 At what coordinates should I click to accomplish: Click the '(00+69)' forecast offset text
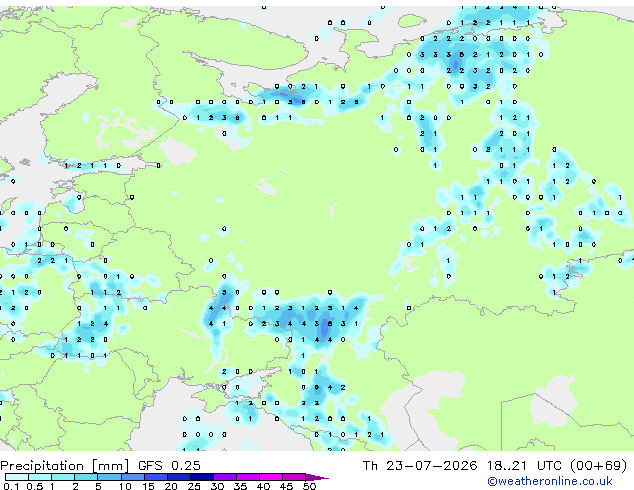(598, 465)
